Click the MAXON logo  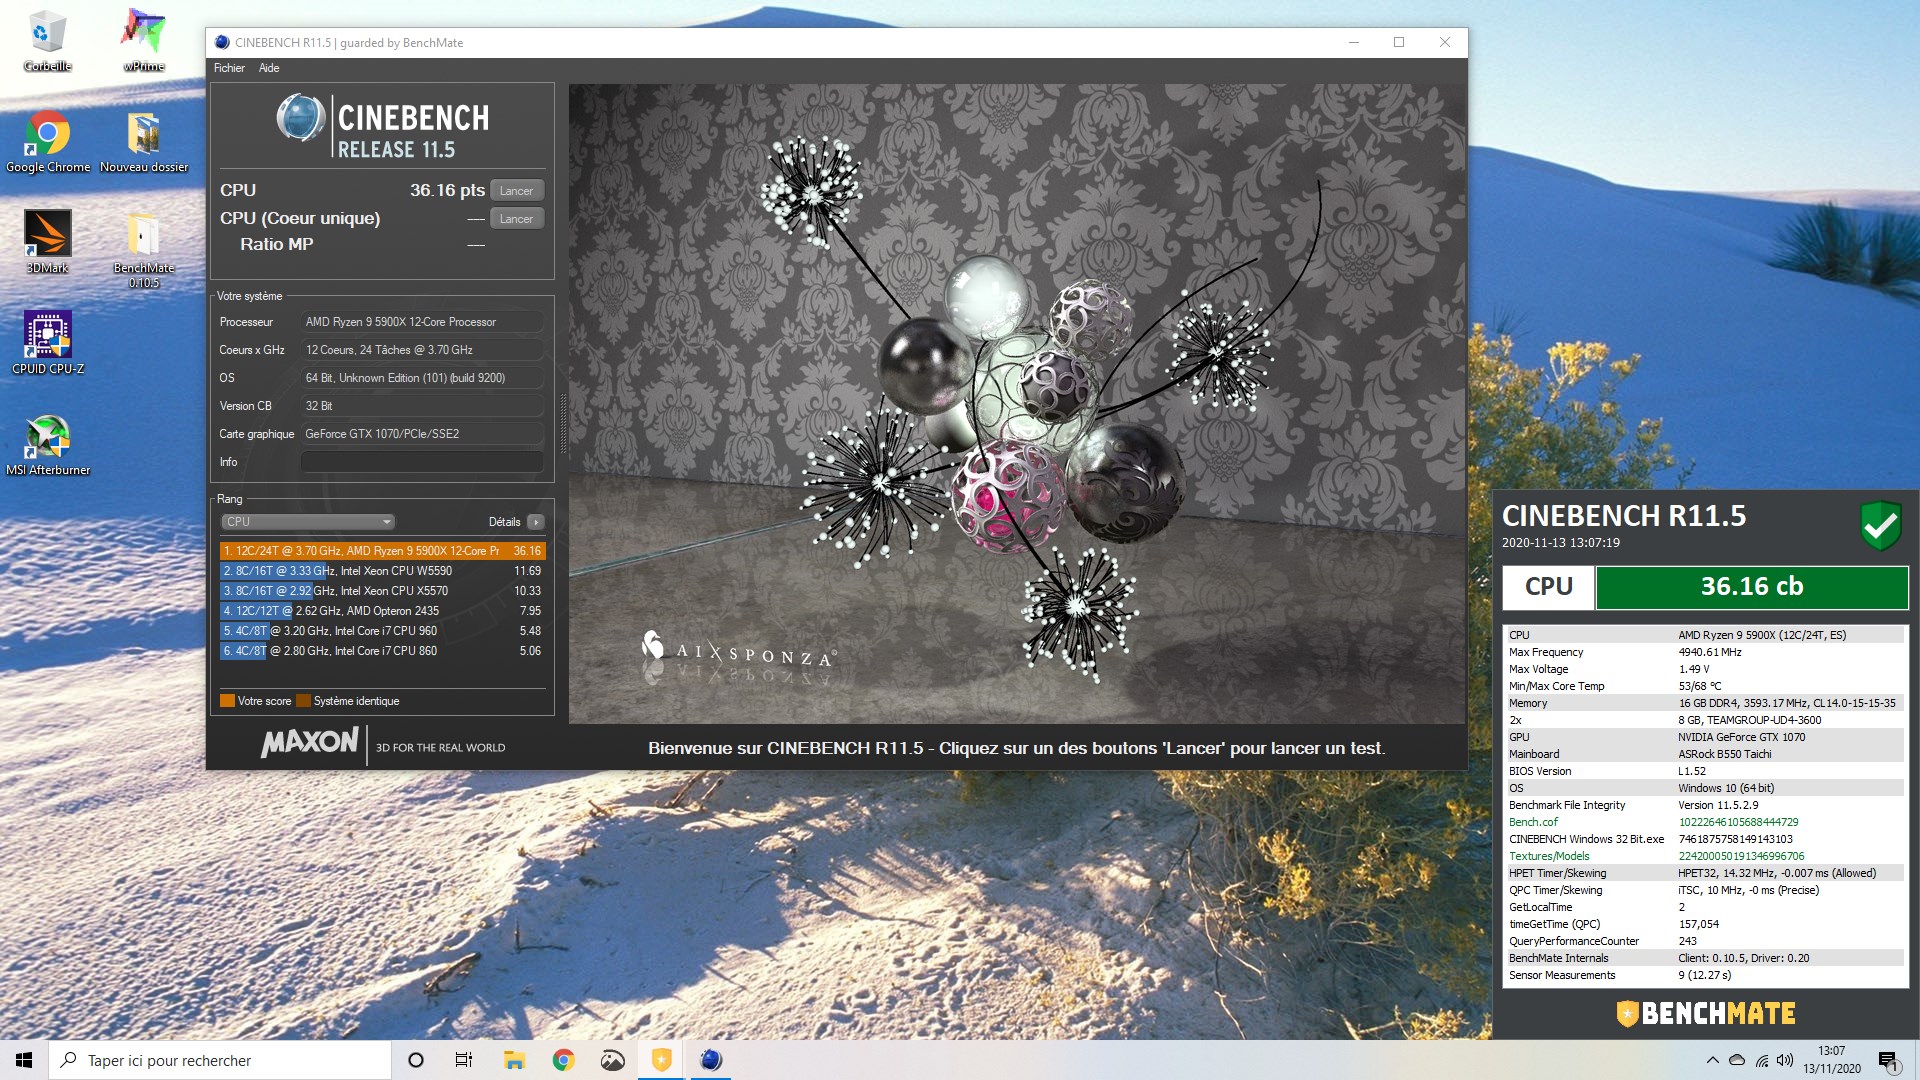[x=309, y=743]
